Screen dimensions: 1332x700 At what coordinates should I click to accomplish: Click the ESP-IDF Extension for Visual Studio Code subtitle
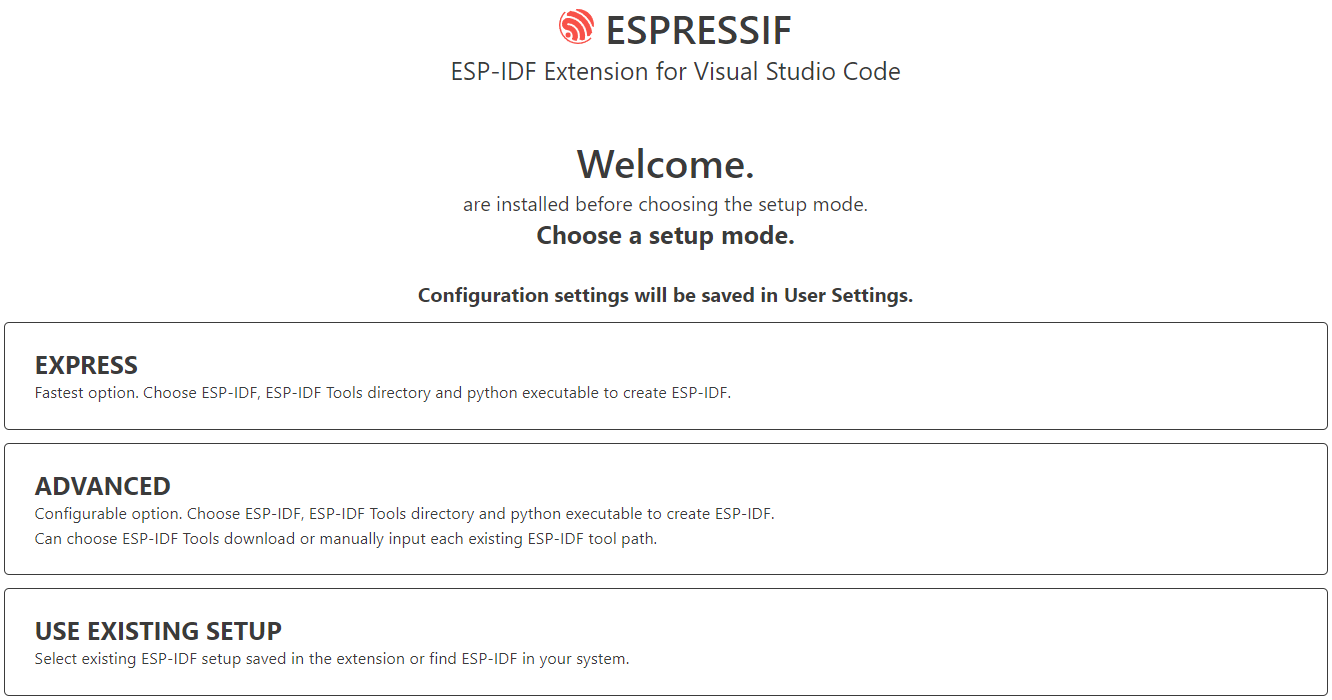[675, 72]
